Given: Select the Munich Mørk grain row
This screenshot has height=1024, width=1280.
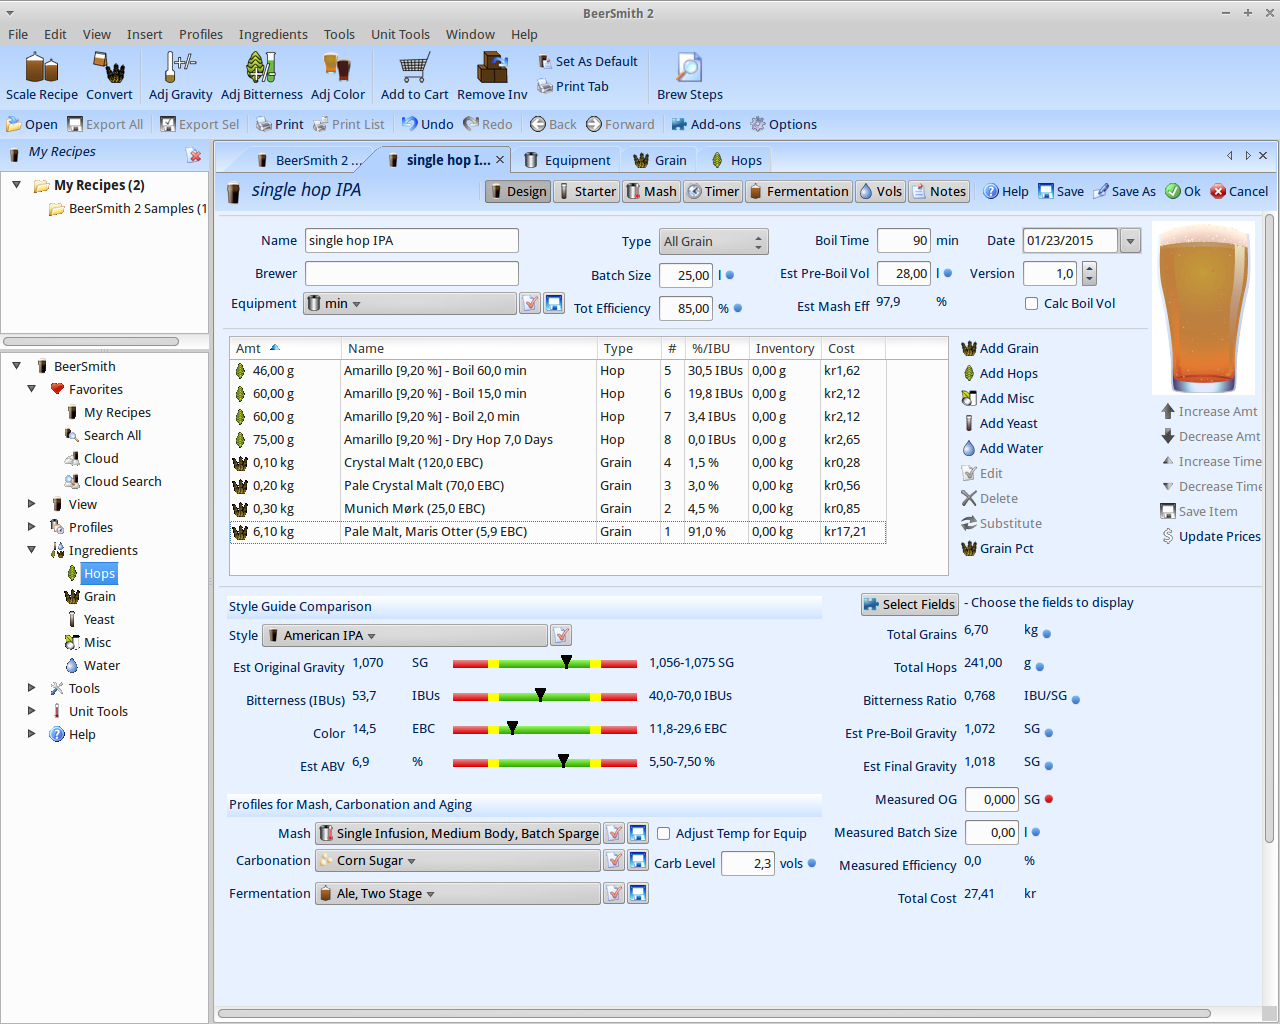Looking at the screenshot, I should click(x=557, y=508).
